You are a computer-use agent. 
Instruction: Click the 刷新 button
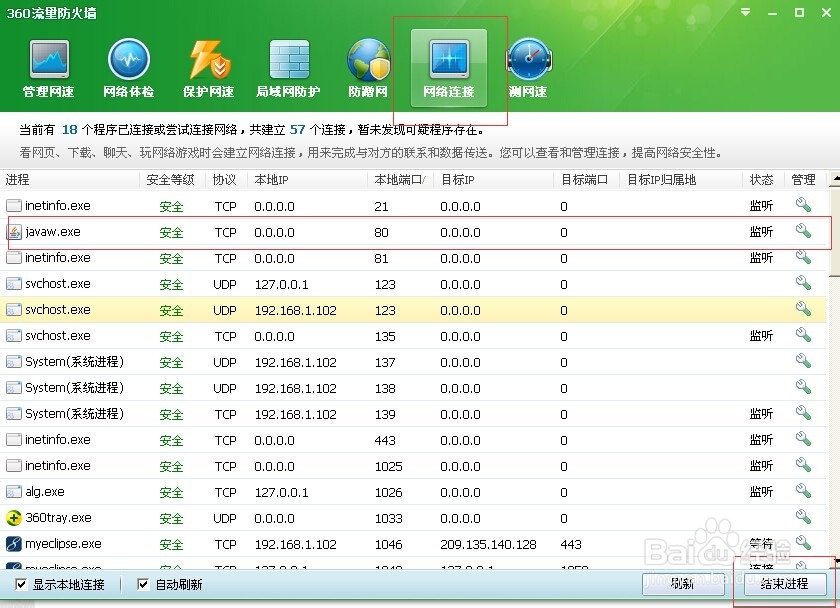[682, 584]
